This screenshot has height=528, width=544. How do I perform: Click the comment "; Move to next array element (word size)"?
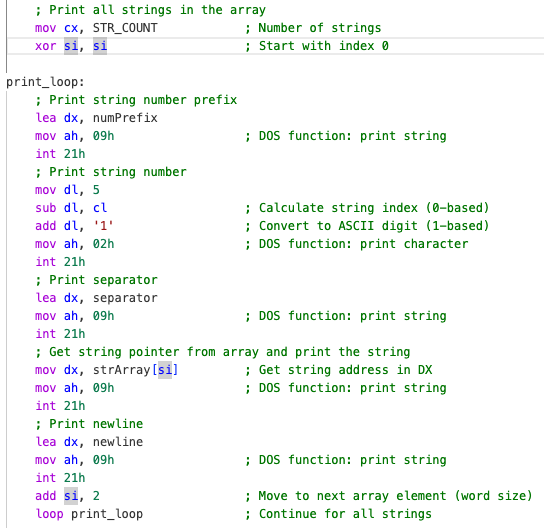389,496
